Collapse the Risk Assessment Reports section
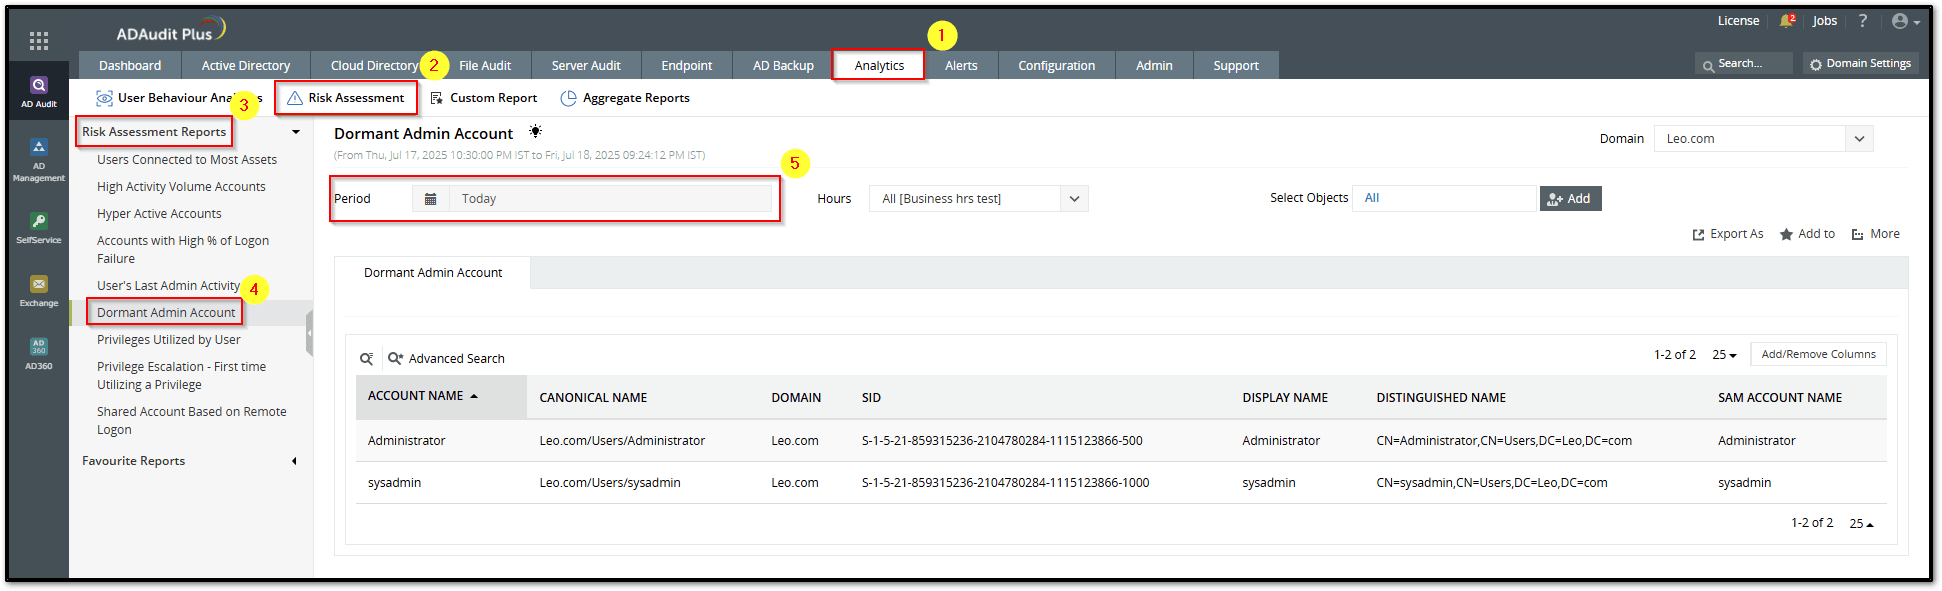 pos(296,132)
